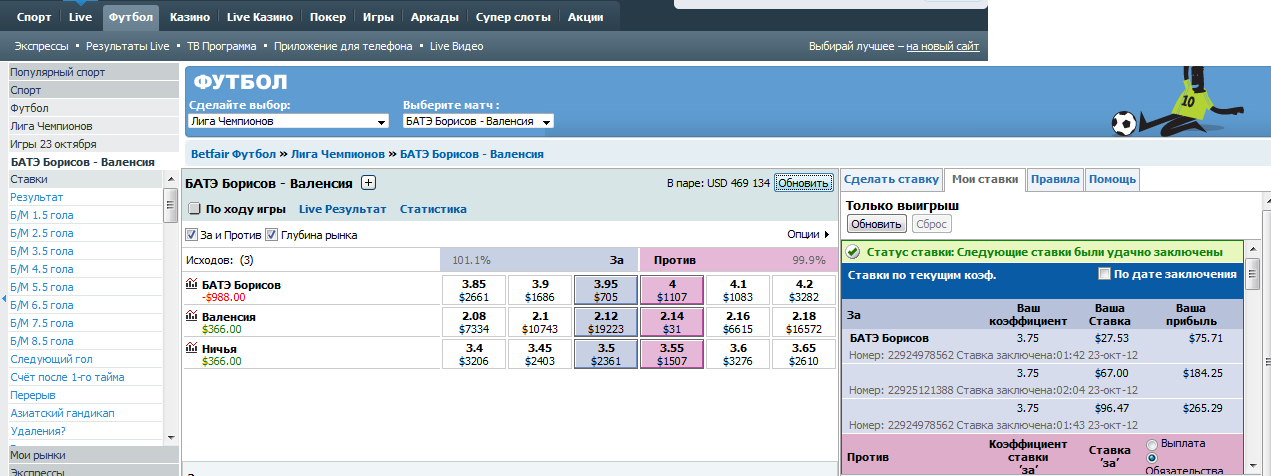The height and width of the screenshot is (476, 1271).
Task: Switch to Сделать ставку tab
Action: pyautogui.click(x=891, y=179)
